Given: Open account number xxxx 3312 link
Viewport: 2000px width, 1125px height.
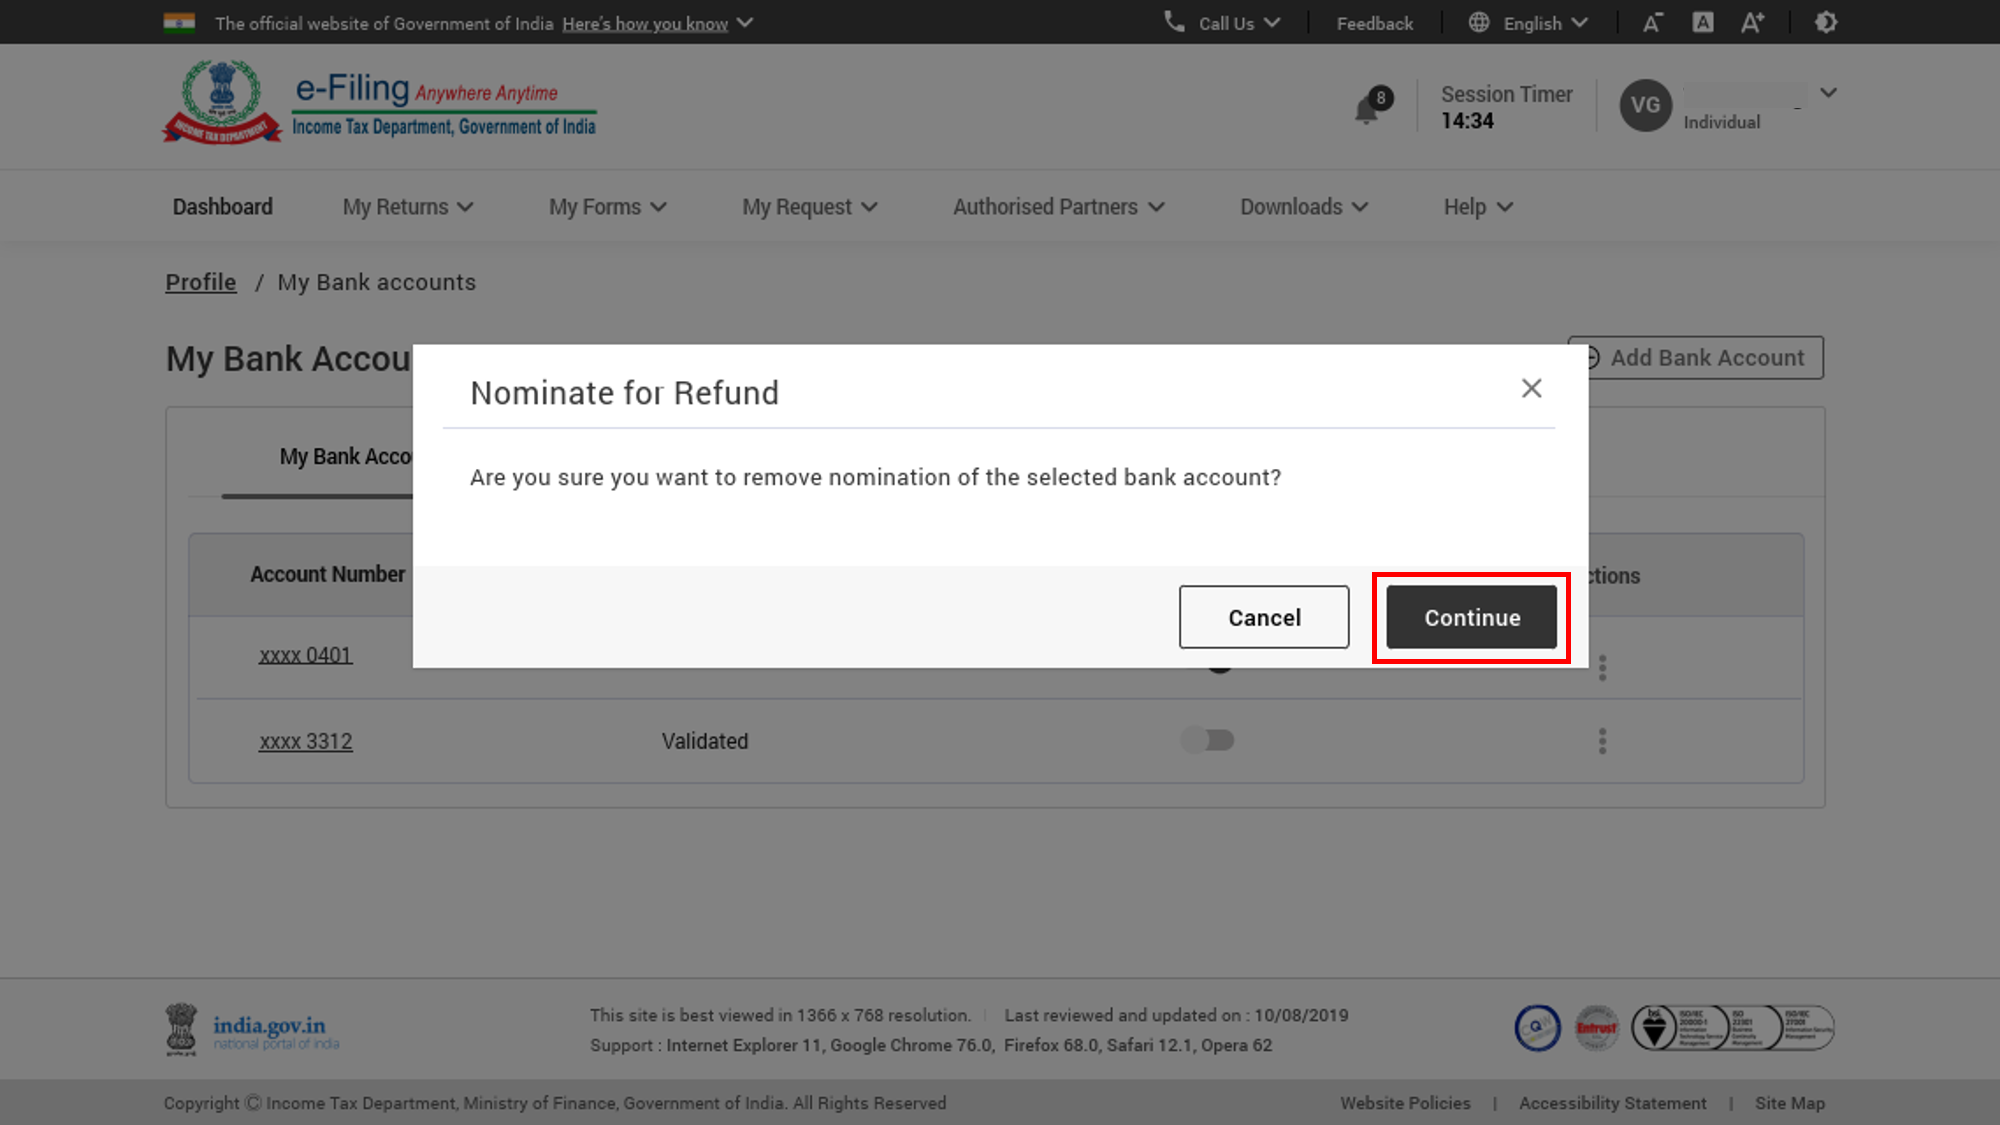Looking at the screenshot, I should pyautogui.click(x=305, y=741).
